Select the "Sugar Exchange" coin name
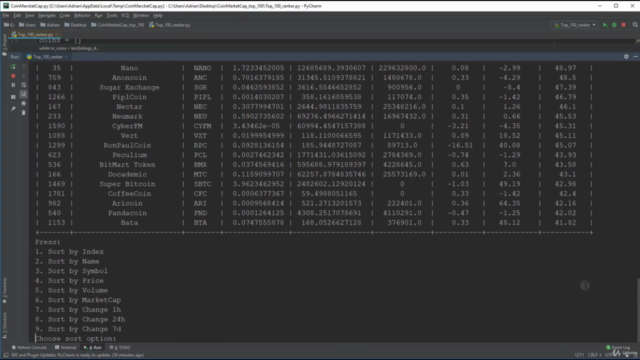Image resolution: width=640 pixels, height=360 pixels. (129, 87)
